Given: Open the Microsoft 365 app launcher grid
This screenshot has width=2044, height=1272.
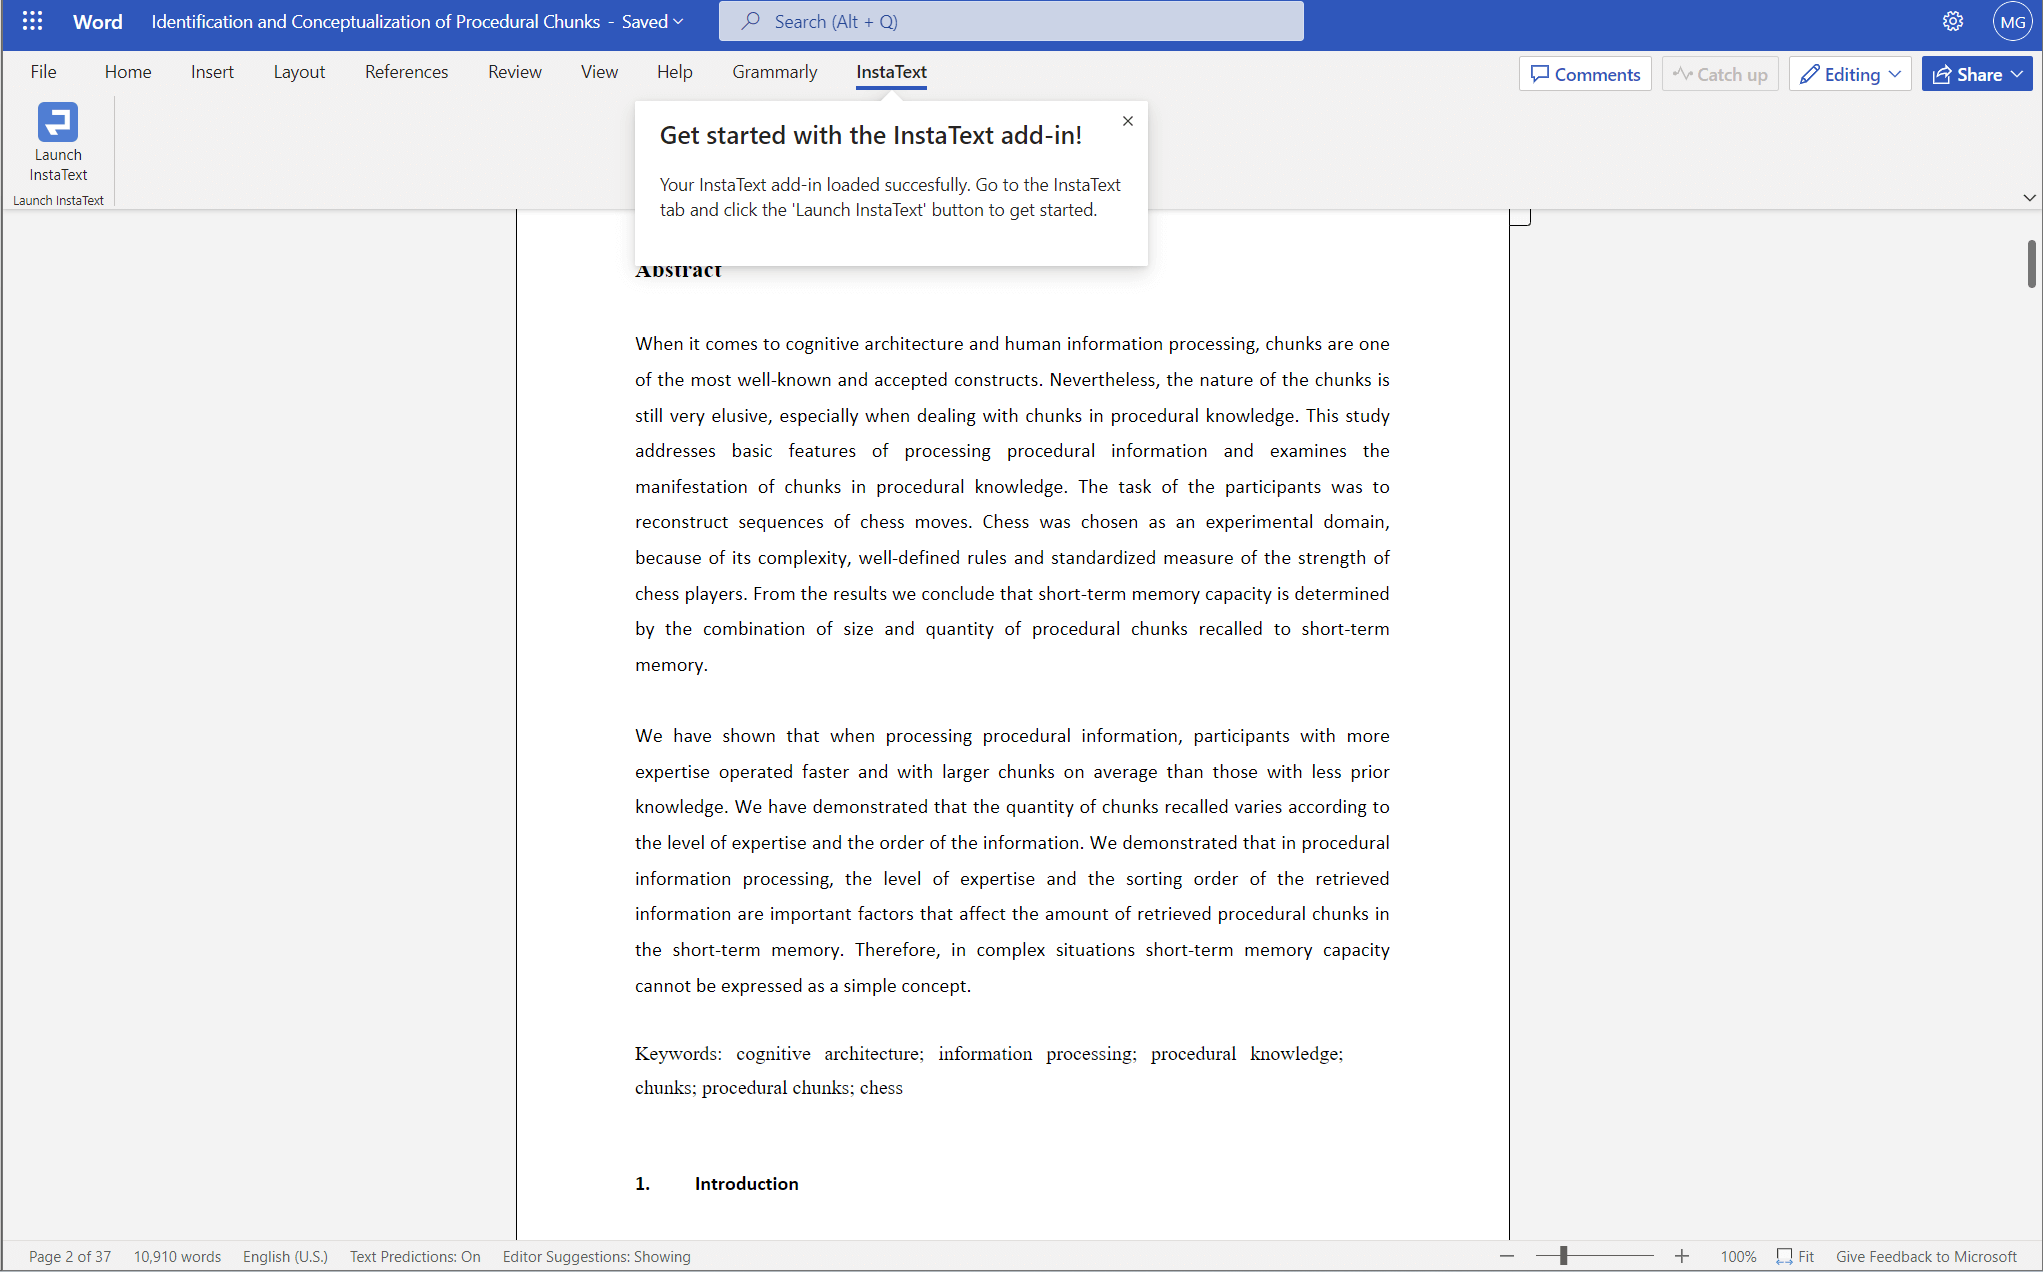Looking at the screenshot, I should click(x=31, y=21).
